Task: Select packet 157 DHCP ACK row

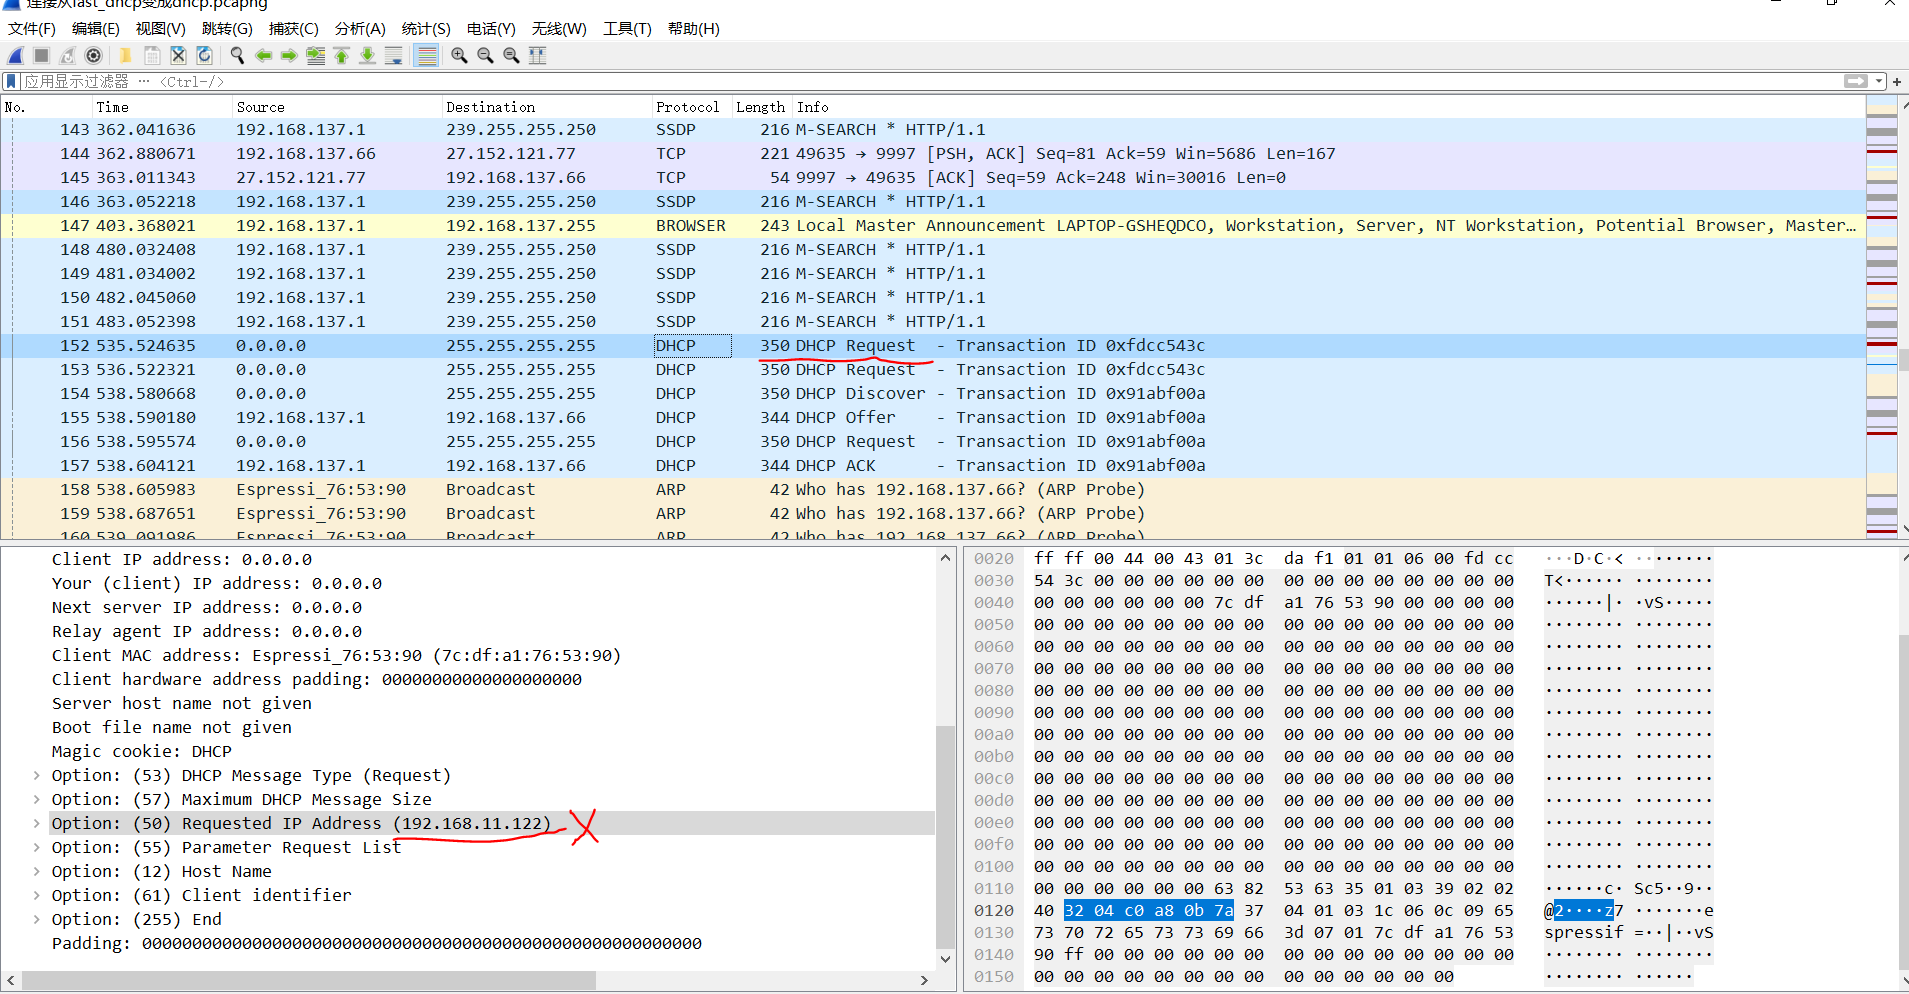Action: (933, 466)
